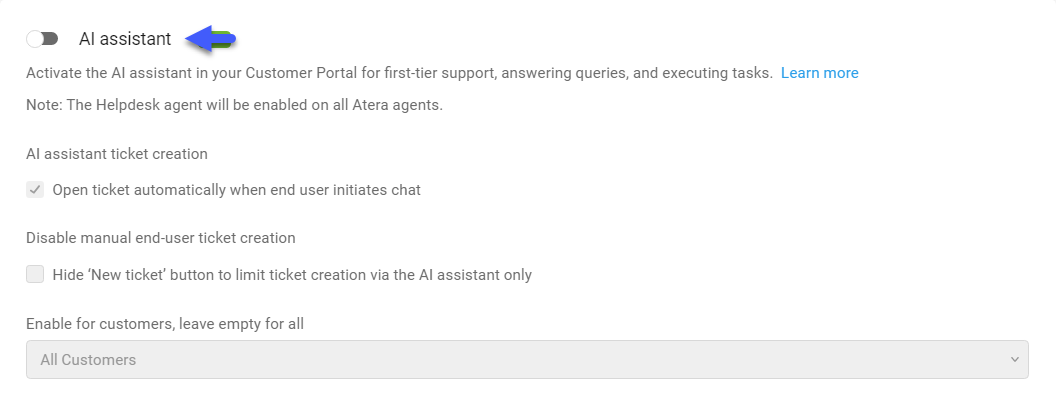Open the 'Learn more' link

(x=820, y=73)
